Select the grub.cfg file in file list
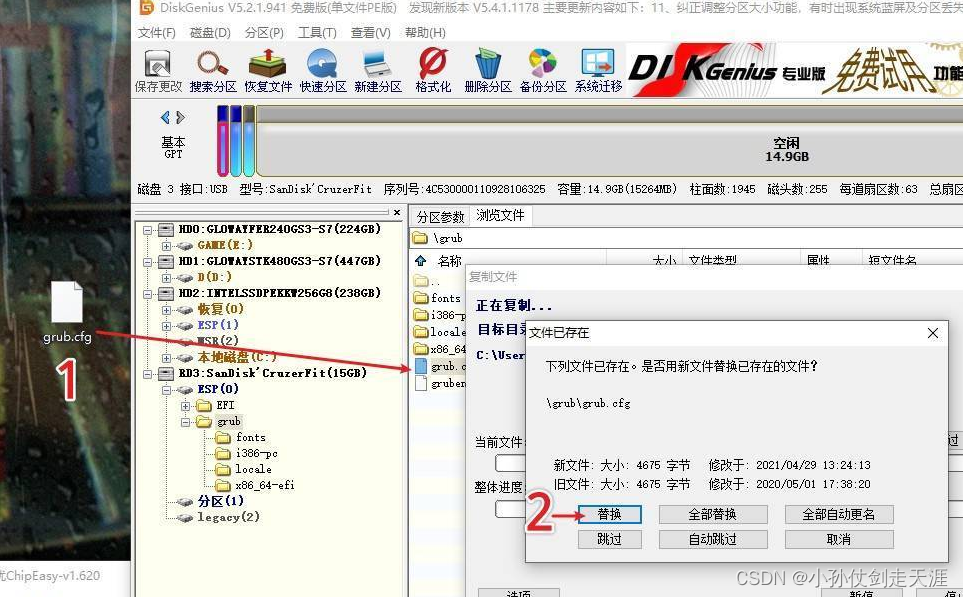Screen dimensions: 963x597 coord(440,366)
